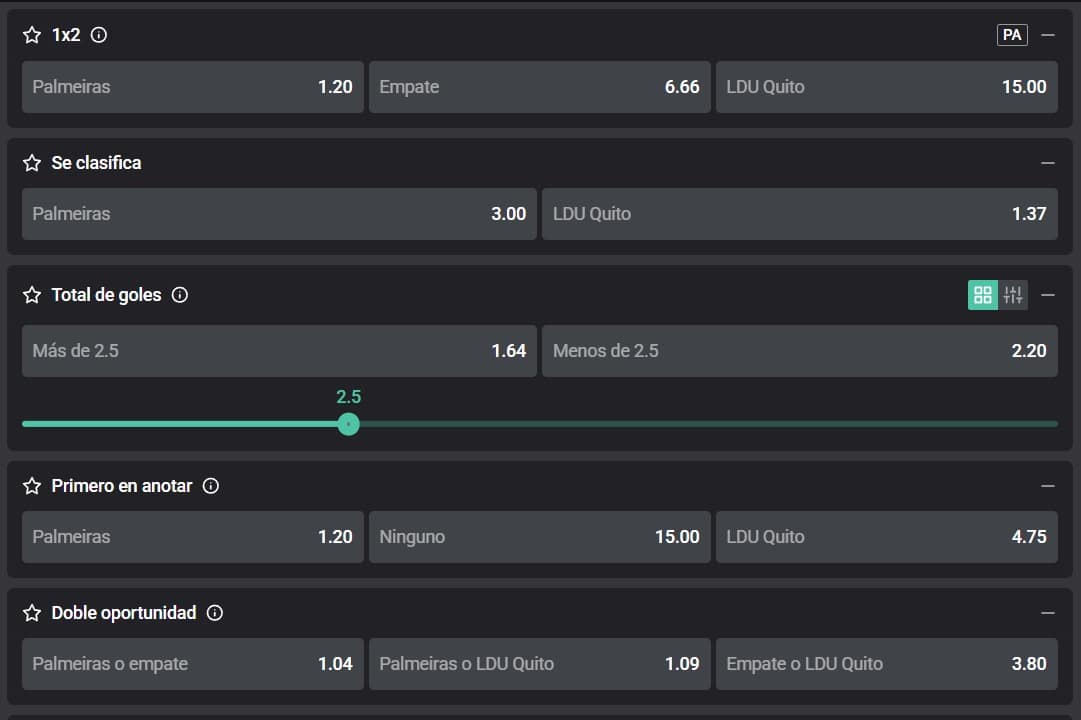Viewport: 1081px width, 720px height.
Task: Pick LDU Quito to qualify at 1.37
Action: (799, 214)
